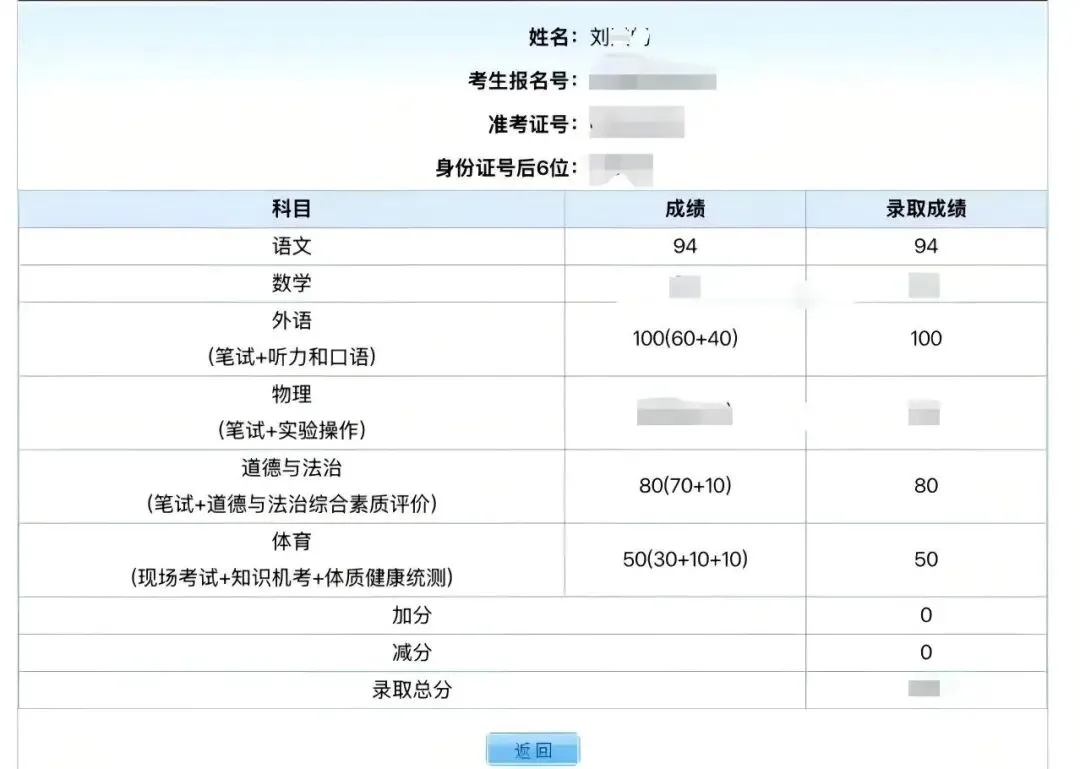Image resolution: width=1080 pixels, height=769 pixels.
Task: Click the 外语 admission score 100
Action: tap(926, 338)
